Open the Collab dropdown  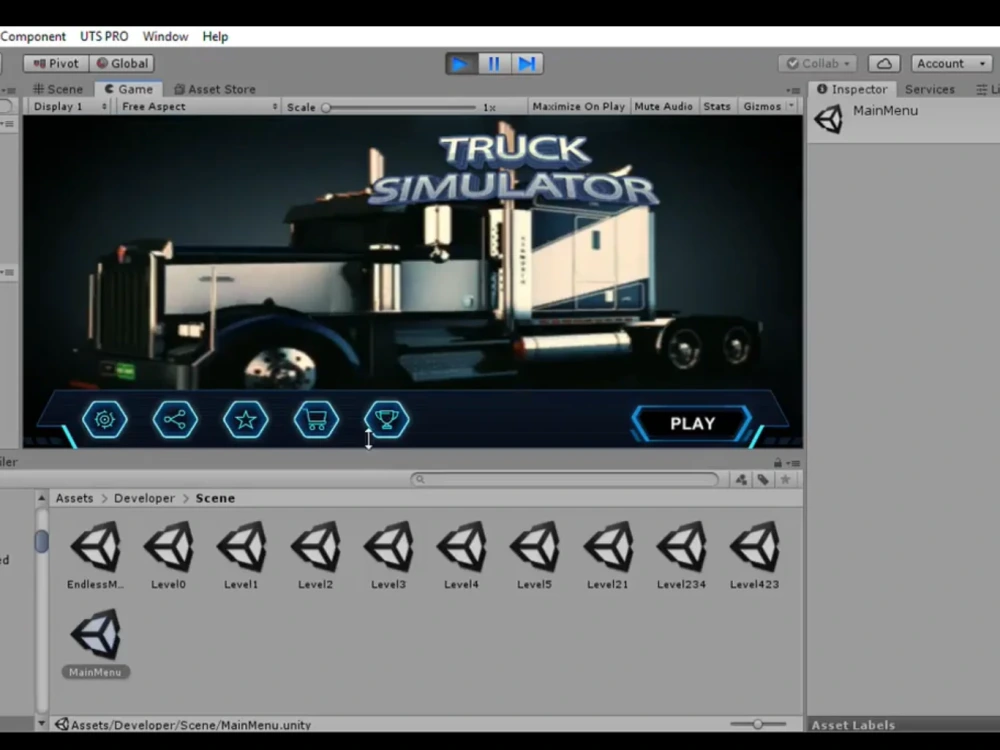[x=818, y=63]
